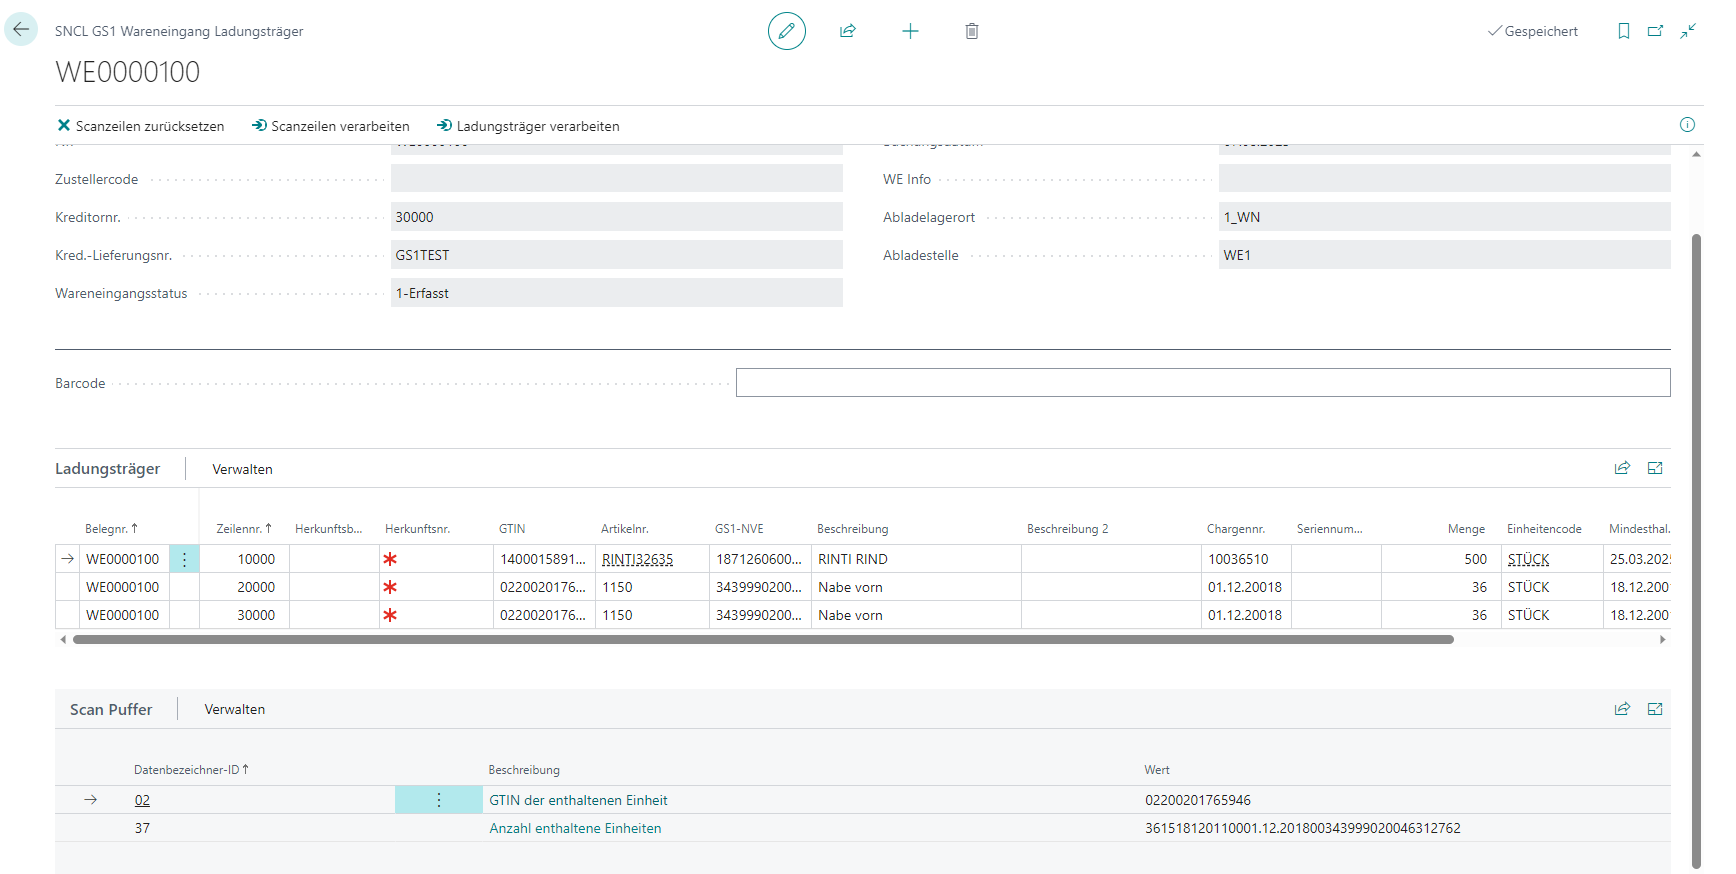Screen dimensions: 1736x874
Task: Share the Scan Puffer list
Action: click(x=1622, y=709)
